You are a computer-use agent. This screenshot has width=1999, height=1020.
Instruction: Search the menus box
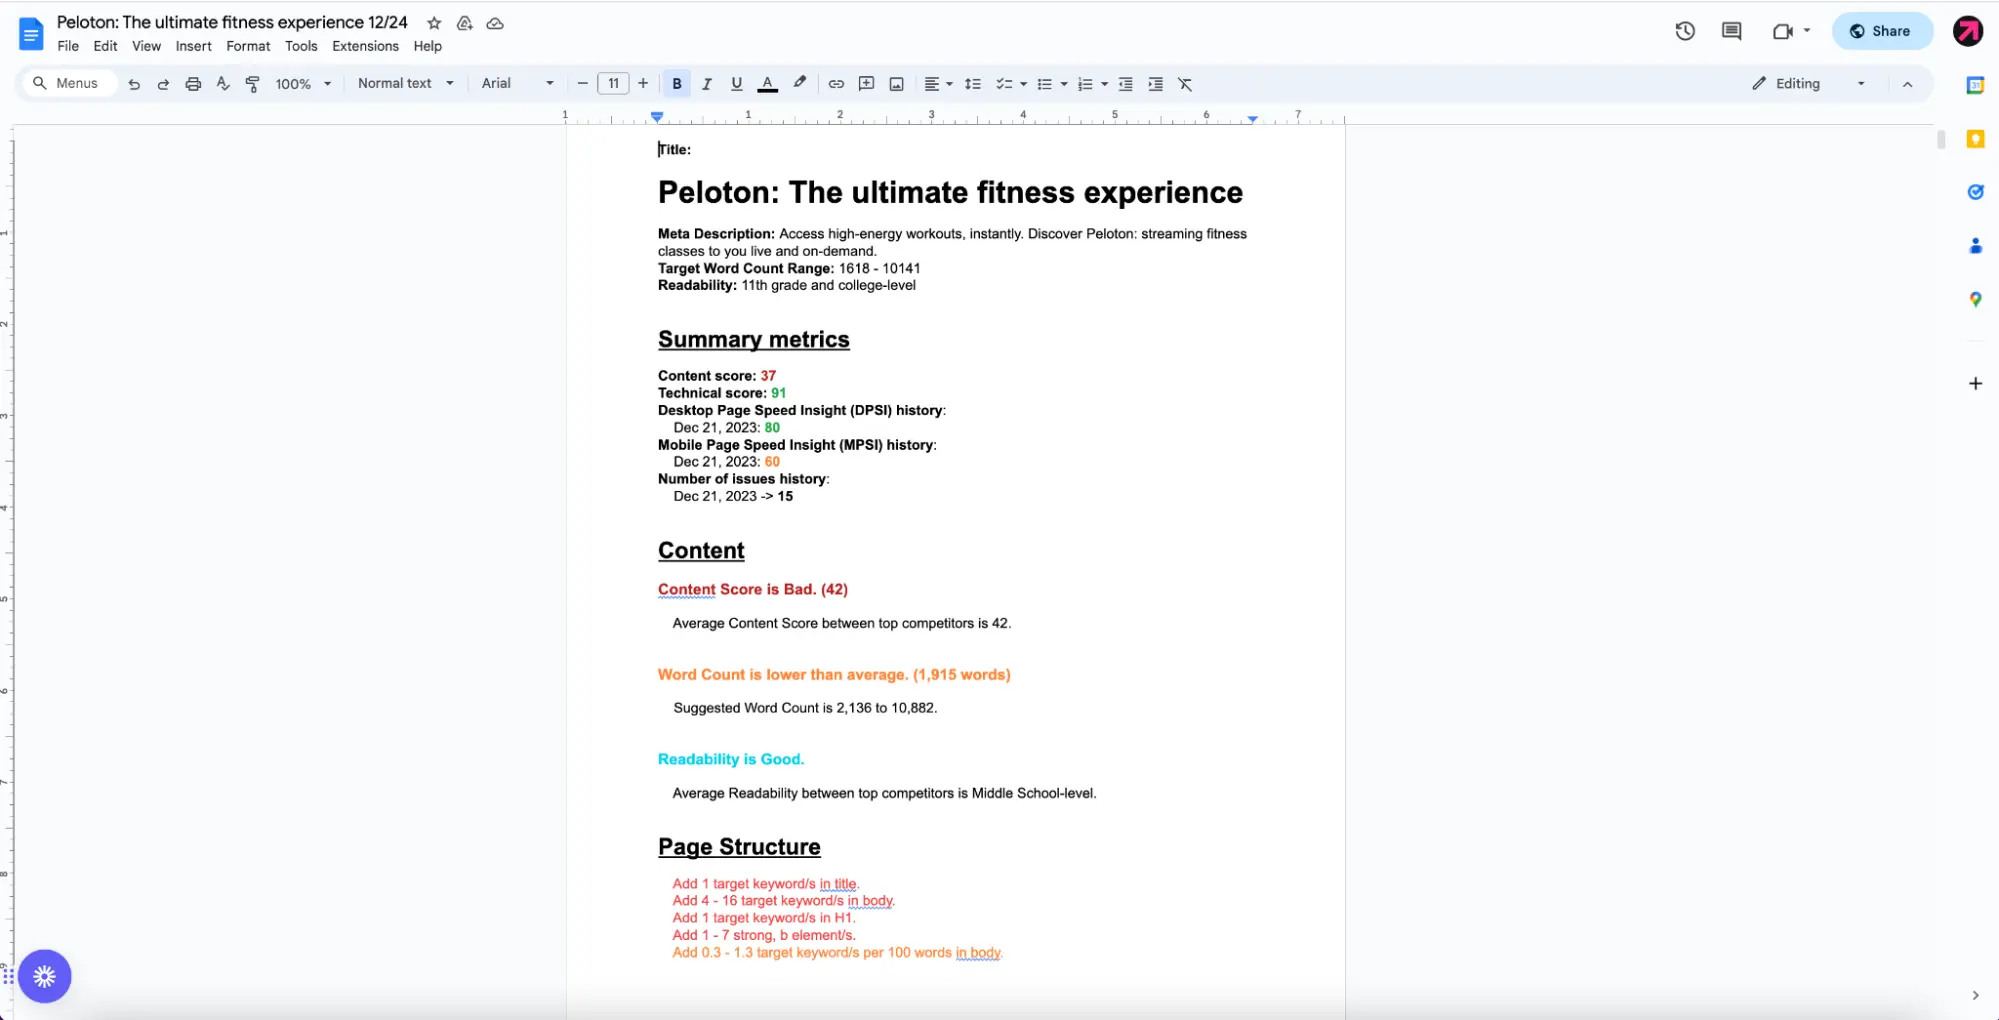tap(69, 83)
